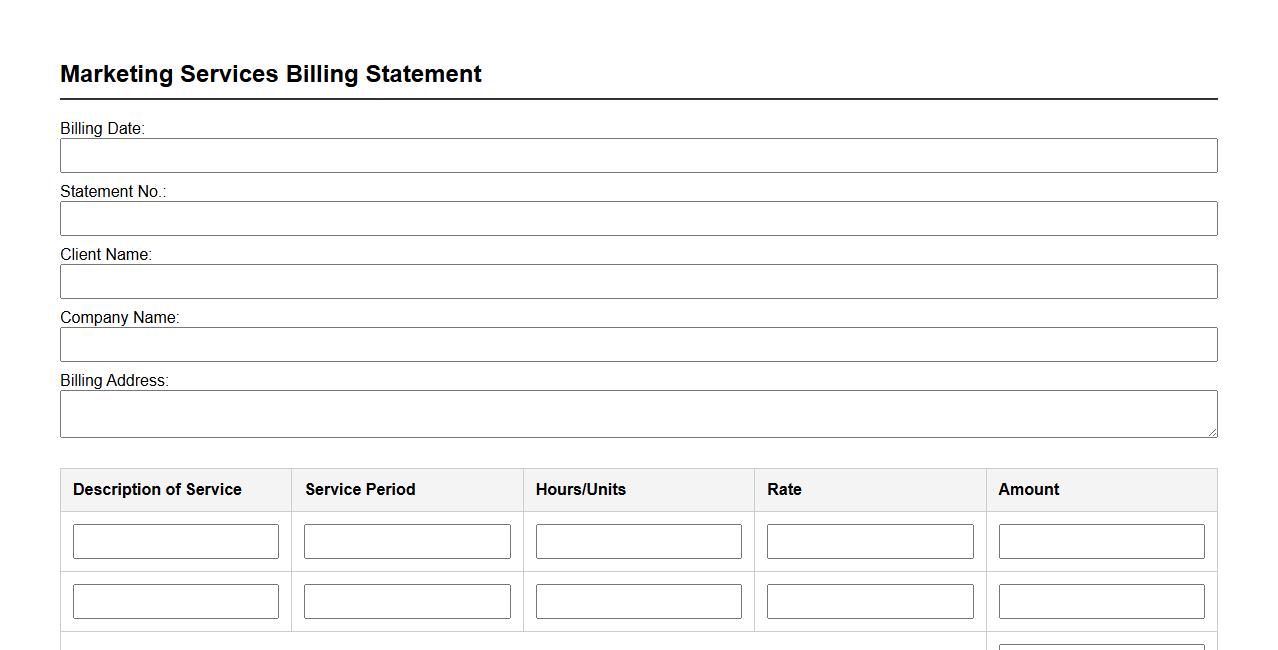Click the Description of Service column header
The image size is (1278, 650).
157,490
